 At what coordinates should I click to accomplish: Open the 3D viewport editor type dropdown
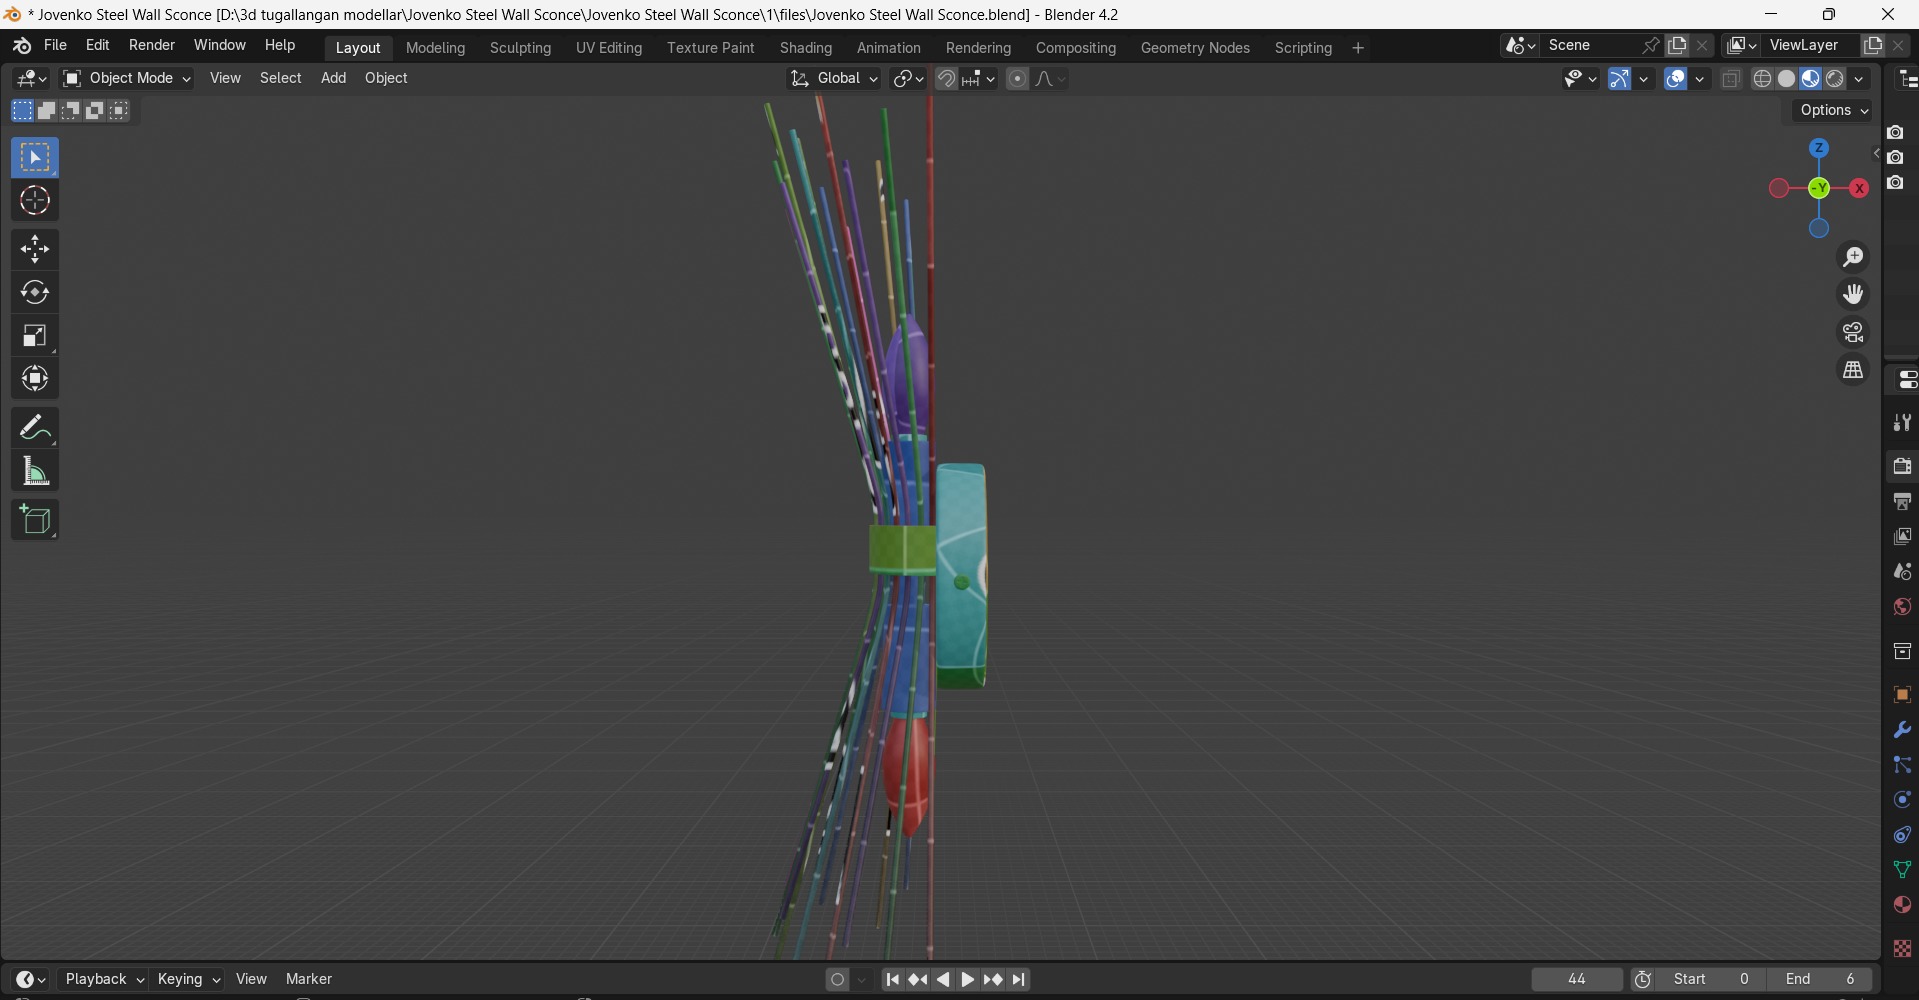coord(31,78)
